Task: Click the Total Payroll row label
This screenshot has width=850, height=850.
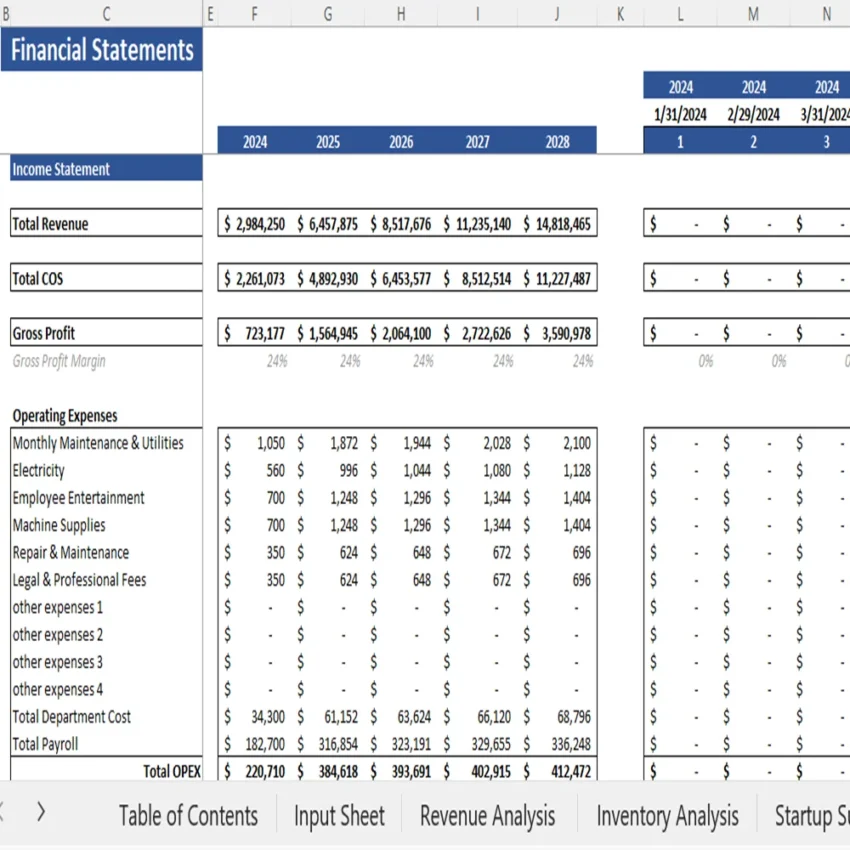Action: 46,744
